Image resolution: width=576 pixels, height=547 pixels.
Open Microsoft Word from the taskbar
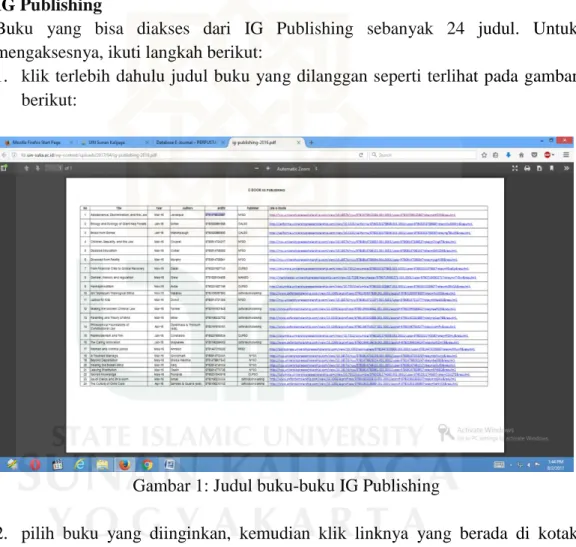coord(169,465)
